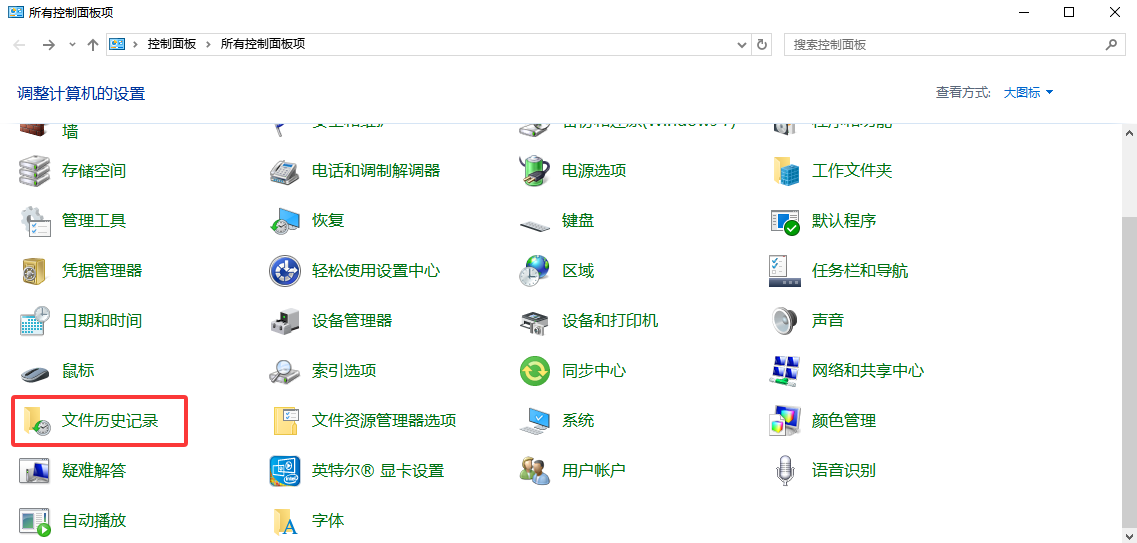Open the 日期和时间 calendar clock icon
The height and width of the screenshot is (543, 1137).
pos(34,320)
